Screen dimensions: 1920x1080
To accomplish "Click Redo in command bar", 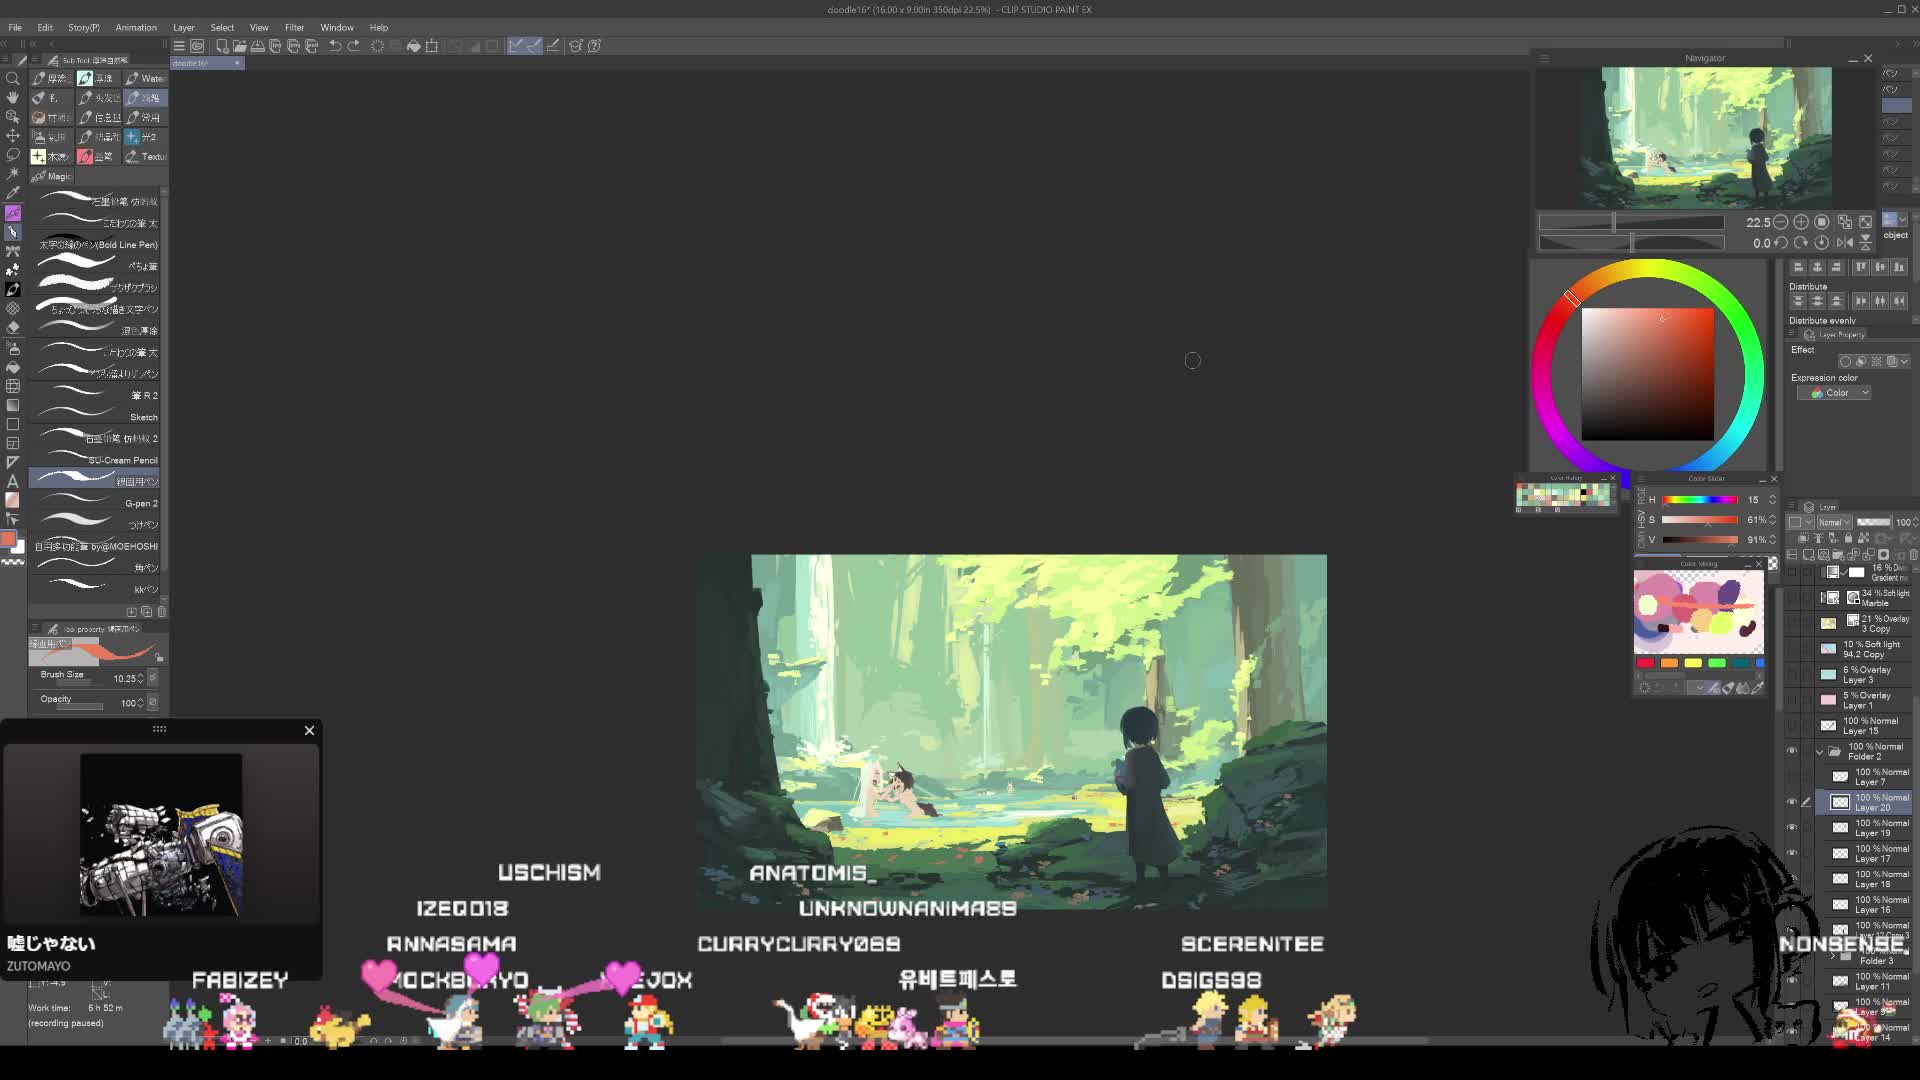I will (354, 46).
